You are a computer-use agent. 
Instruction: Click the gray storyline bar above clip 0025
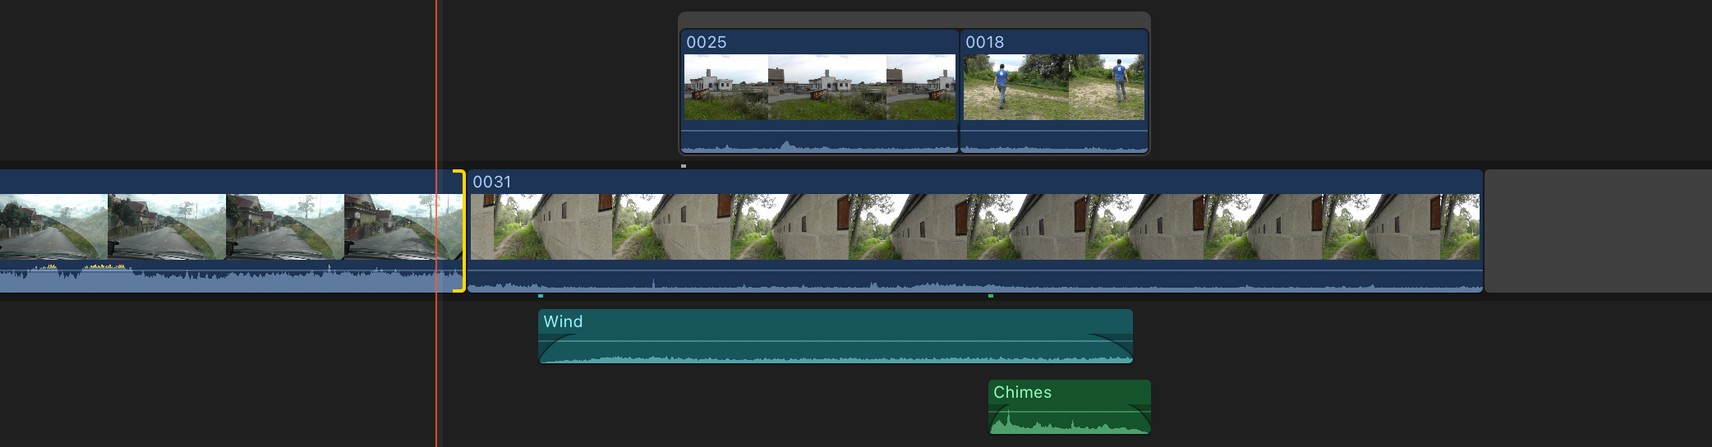[x=913, y=20]
